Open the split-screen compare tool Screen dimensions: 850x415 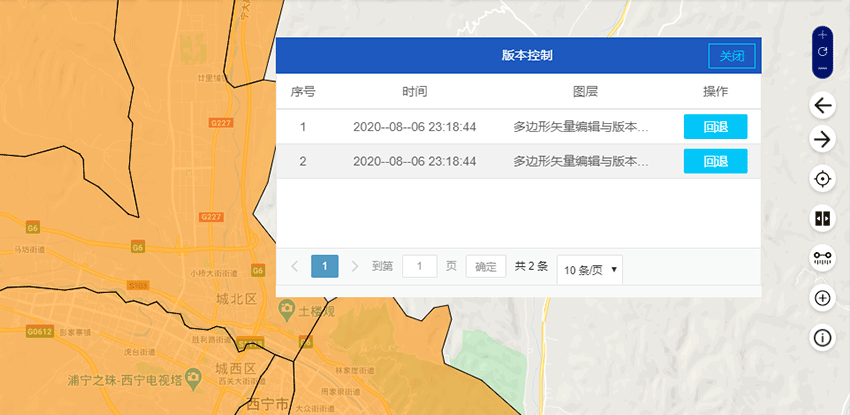pos(823,218)
